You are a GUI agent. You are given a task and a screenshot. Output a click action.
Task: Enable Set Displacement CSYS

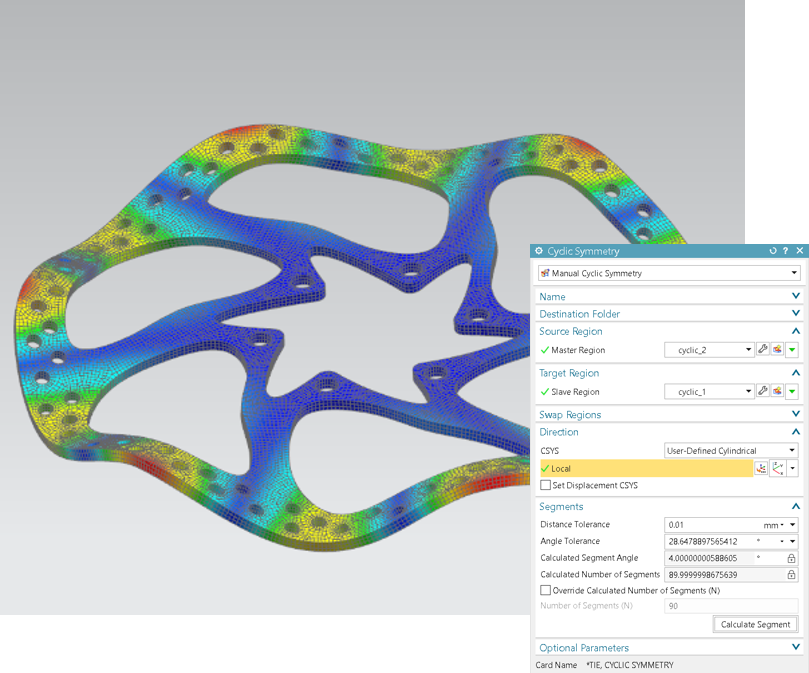(545, 485)
